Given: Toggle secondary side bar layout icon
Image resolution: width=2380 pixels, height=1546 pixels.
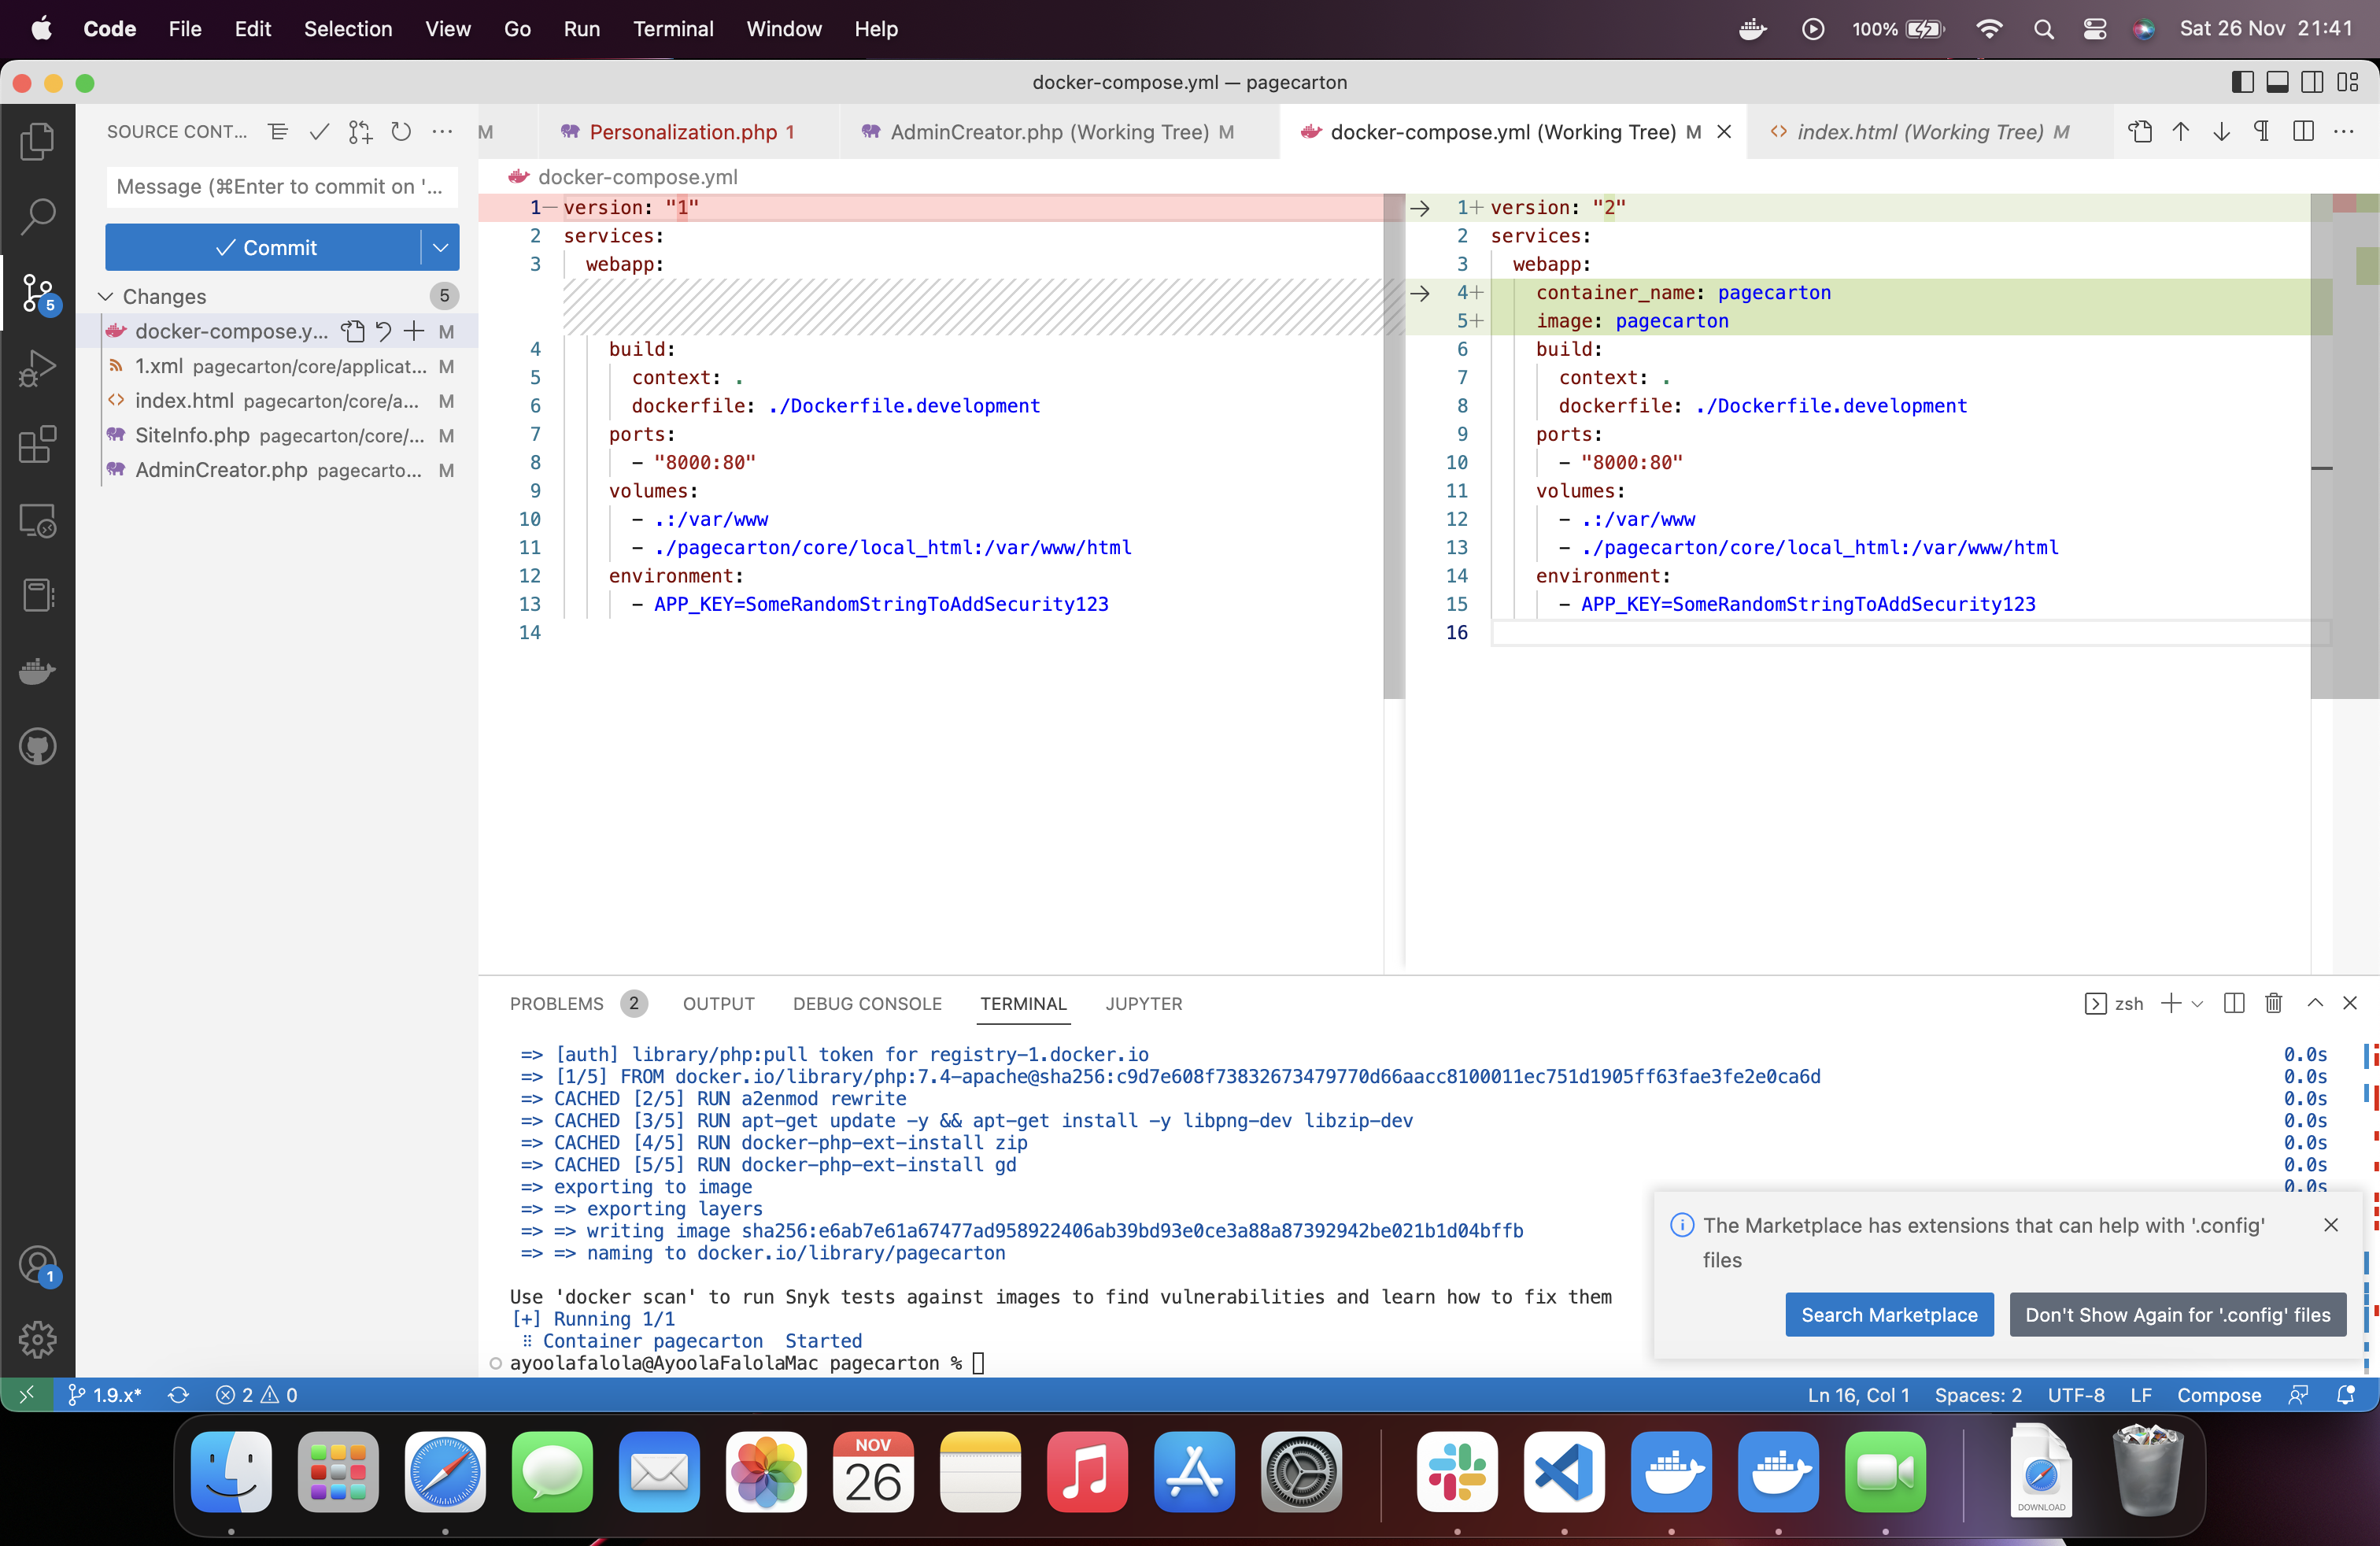Looking at the screenshot, I should [2313, 82].
